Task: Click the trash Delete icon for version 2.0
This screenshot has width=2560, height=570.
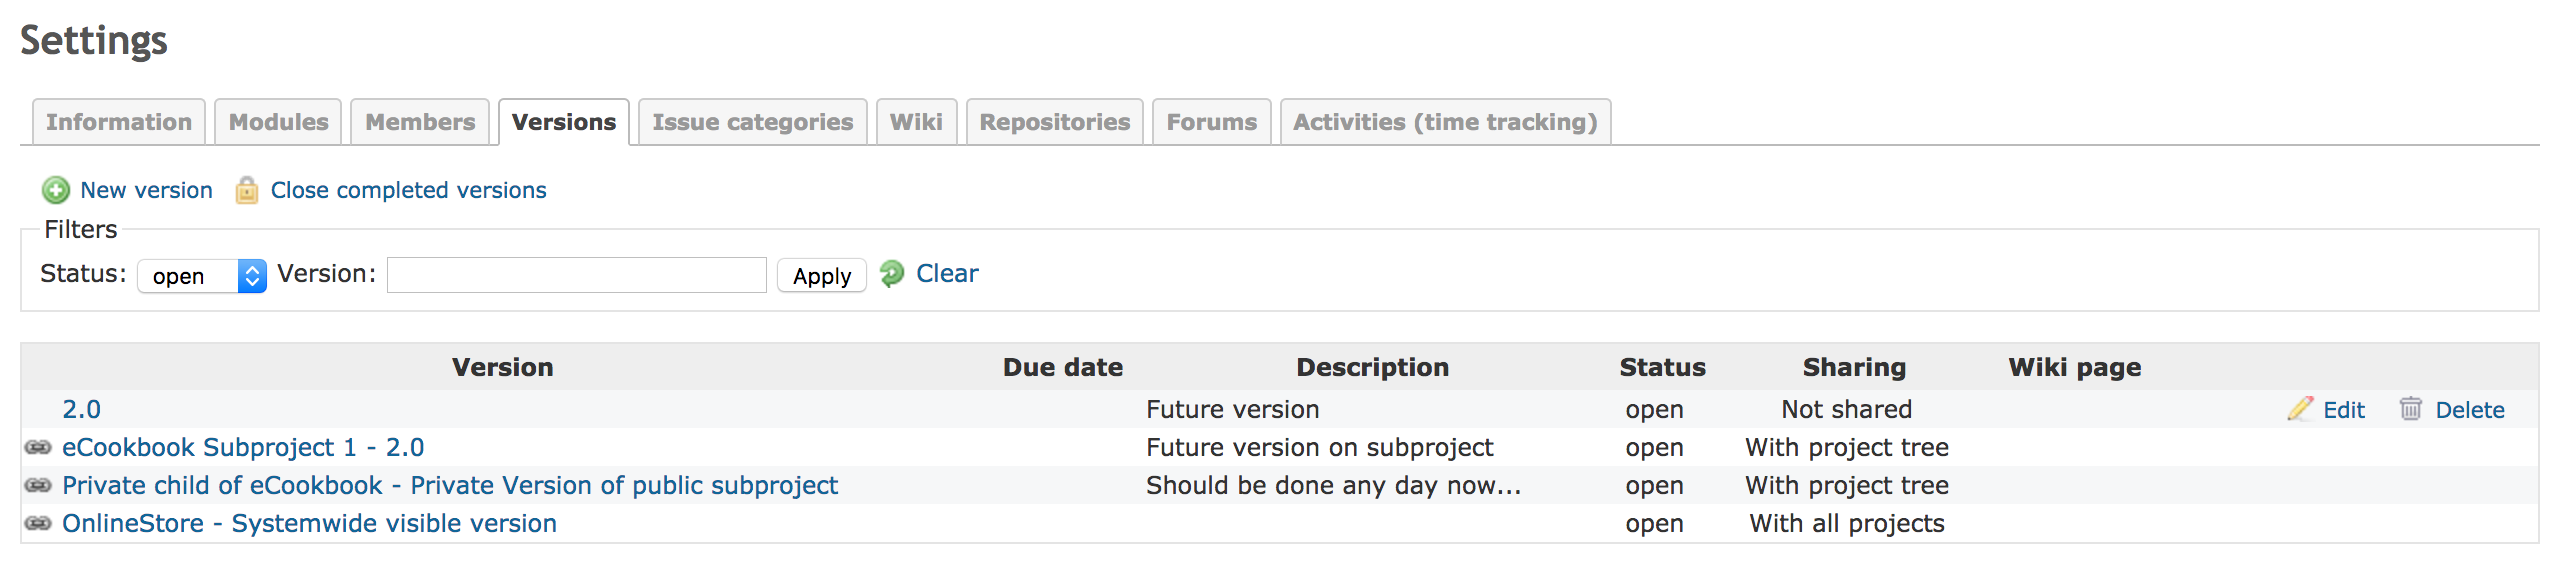Action: [2411, 408]
